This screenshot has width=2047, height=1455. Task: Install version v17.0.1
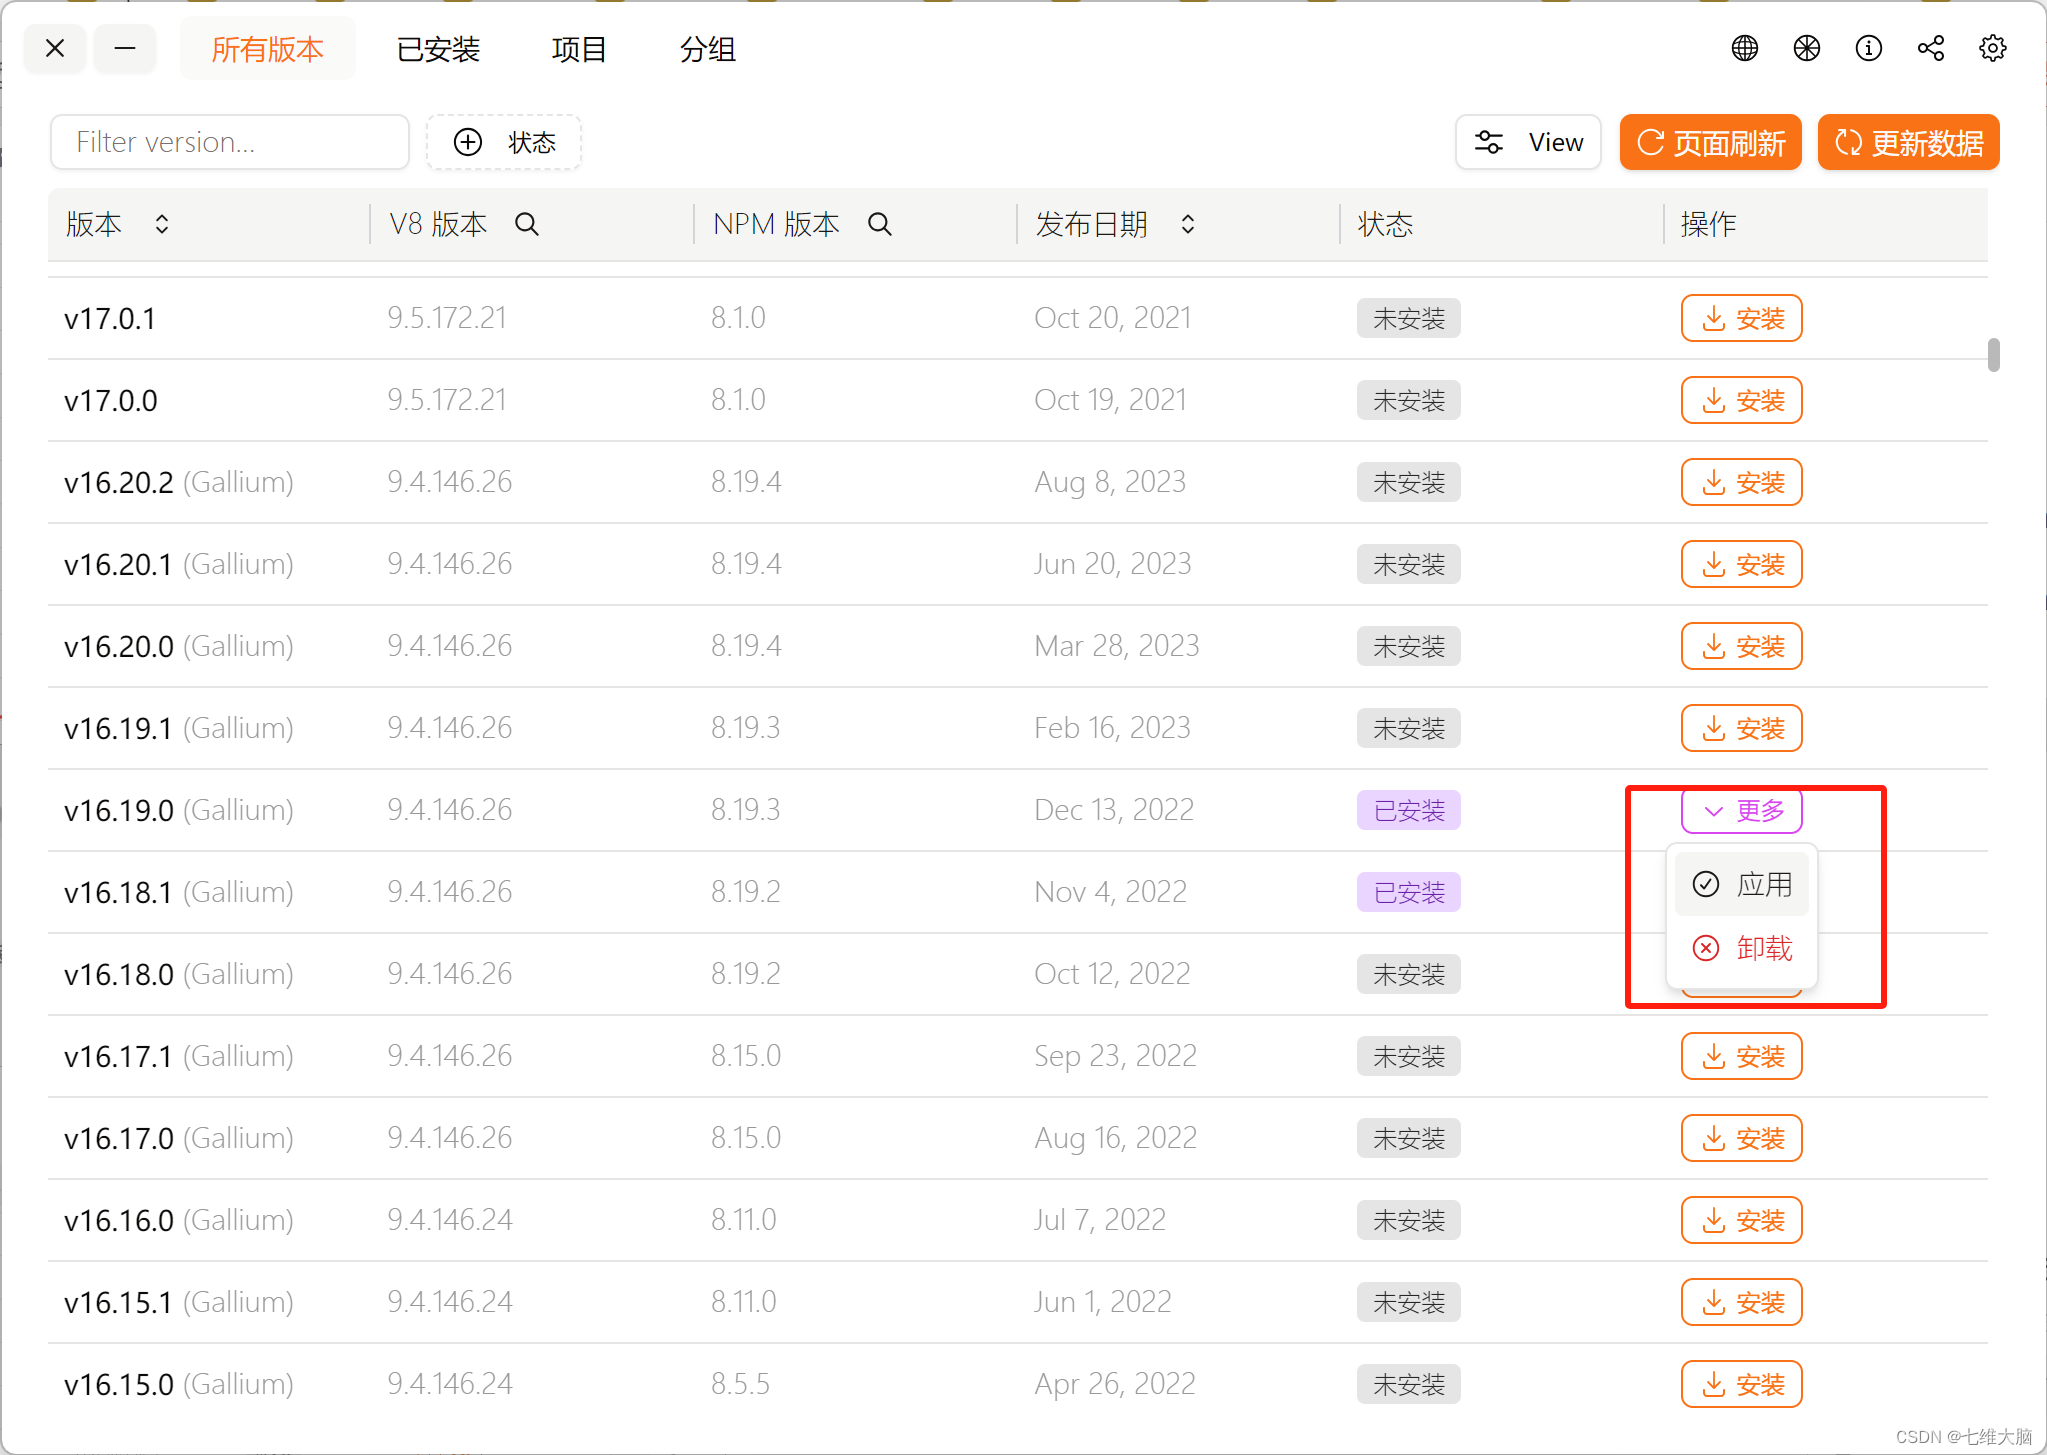point(1741,318)
